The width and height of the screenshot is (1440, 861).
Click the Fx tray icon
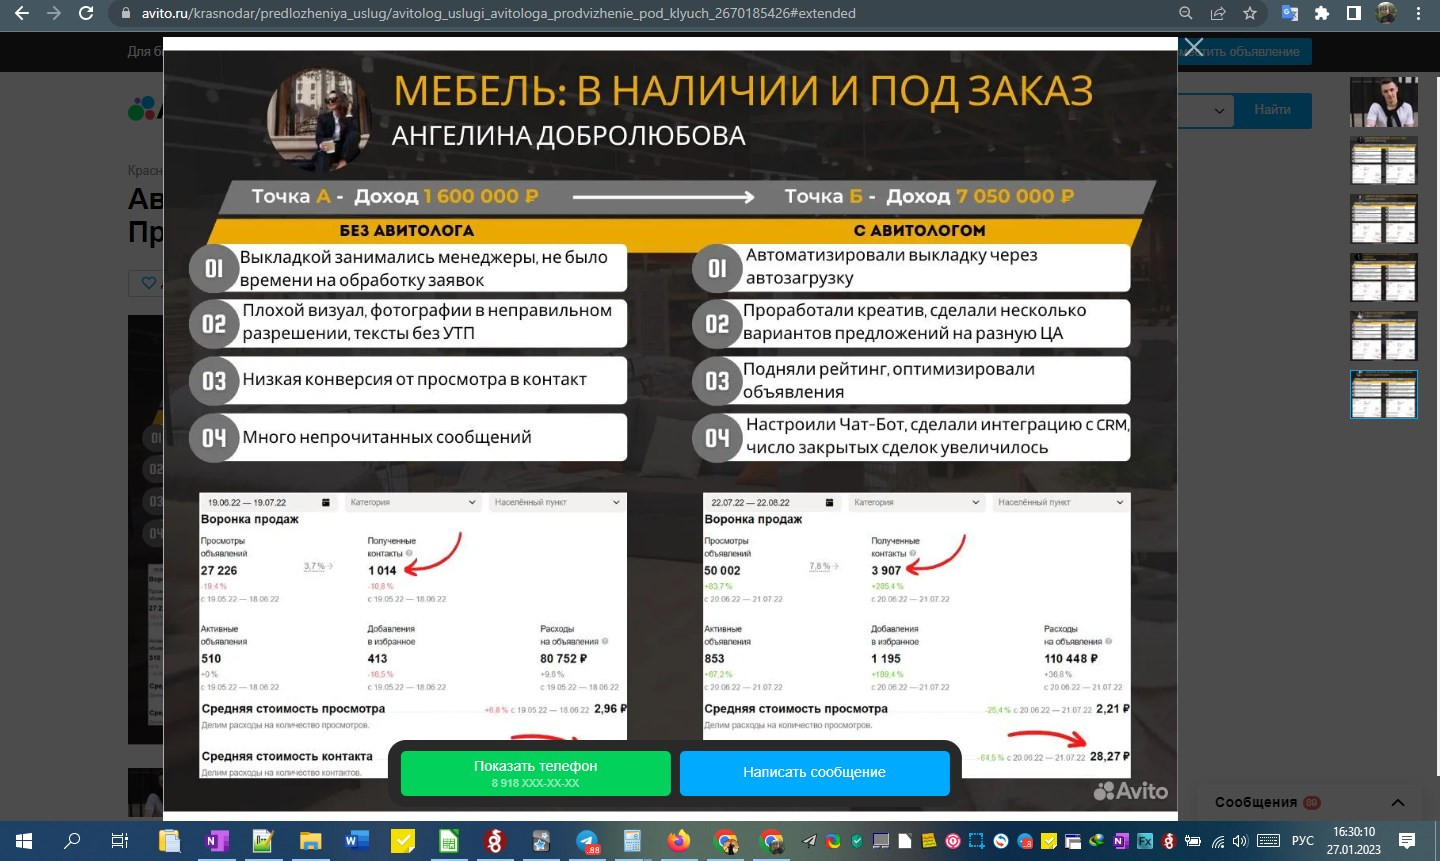1145,841
